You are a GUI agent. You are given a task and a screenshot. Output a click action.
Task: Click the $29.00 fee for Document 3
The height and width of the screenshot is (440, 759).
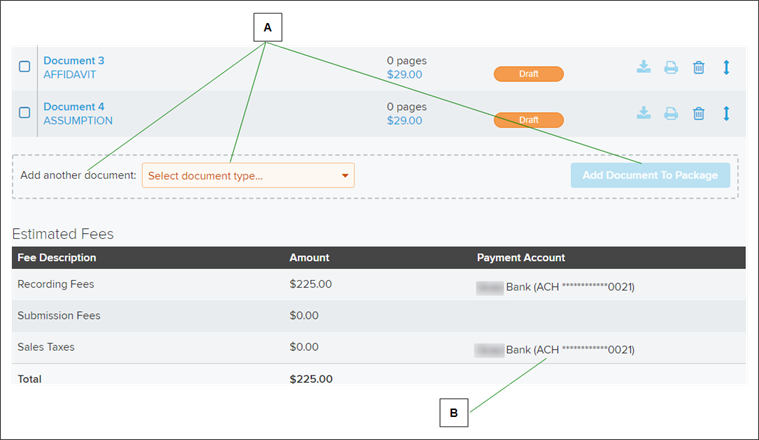pos(404,74)
